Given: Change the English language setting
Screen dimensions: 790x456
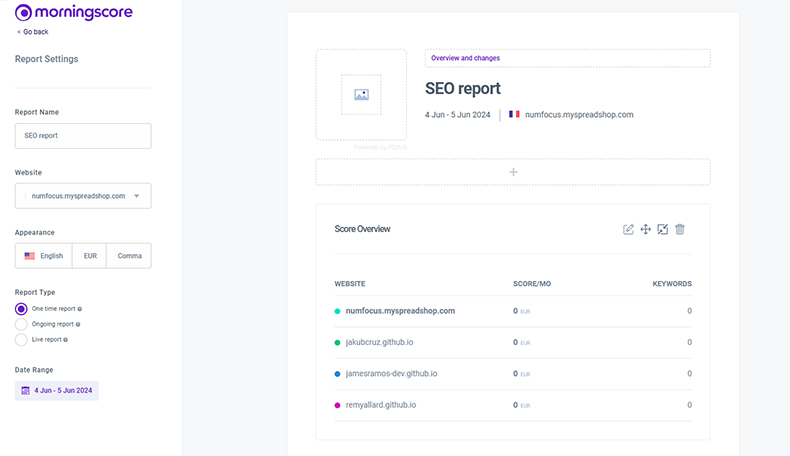Looking at the screenshot, I should point(44,256).
